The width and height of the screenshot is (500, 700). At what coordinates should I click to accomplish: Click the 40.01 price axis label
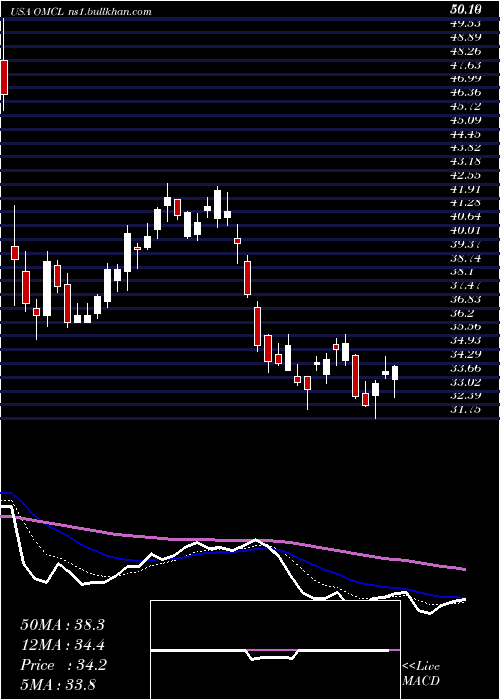pyautogui.click(x=465, y=230)
